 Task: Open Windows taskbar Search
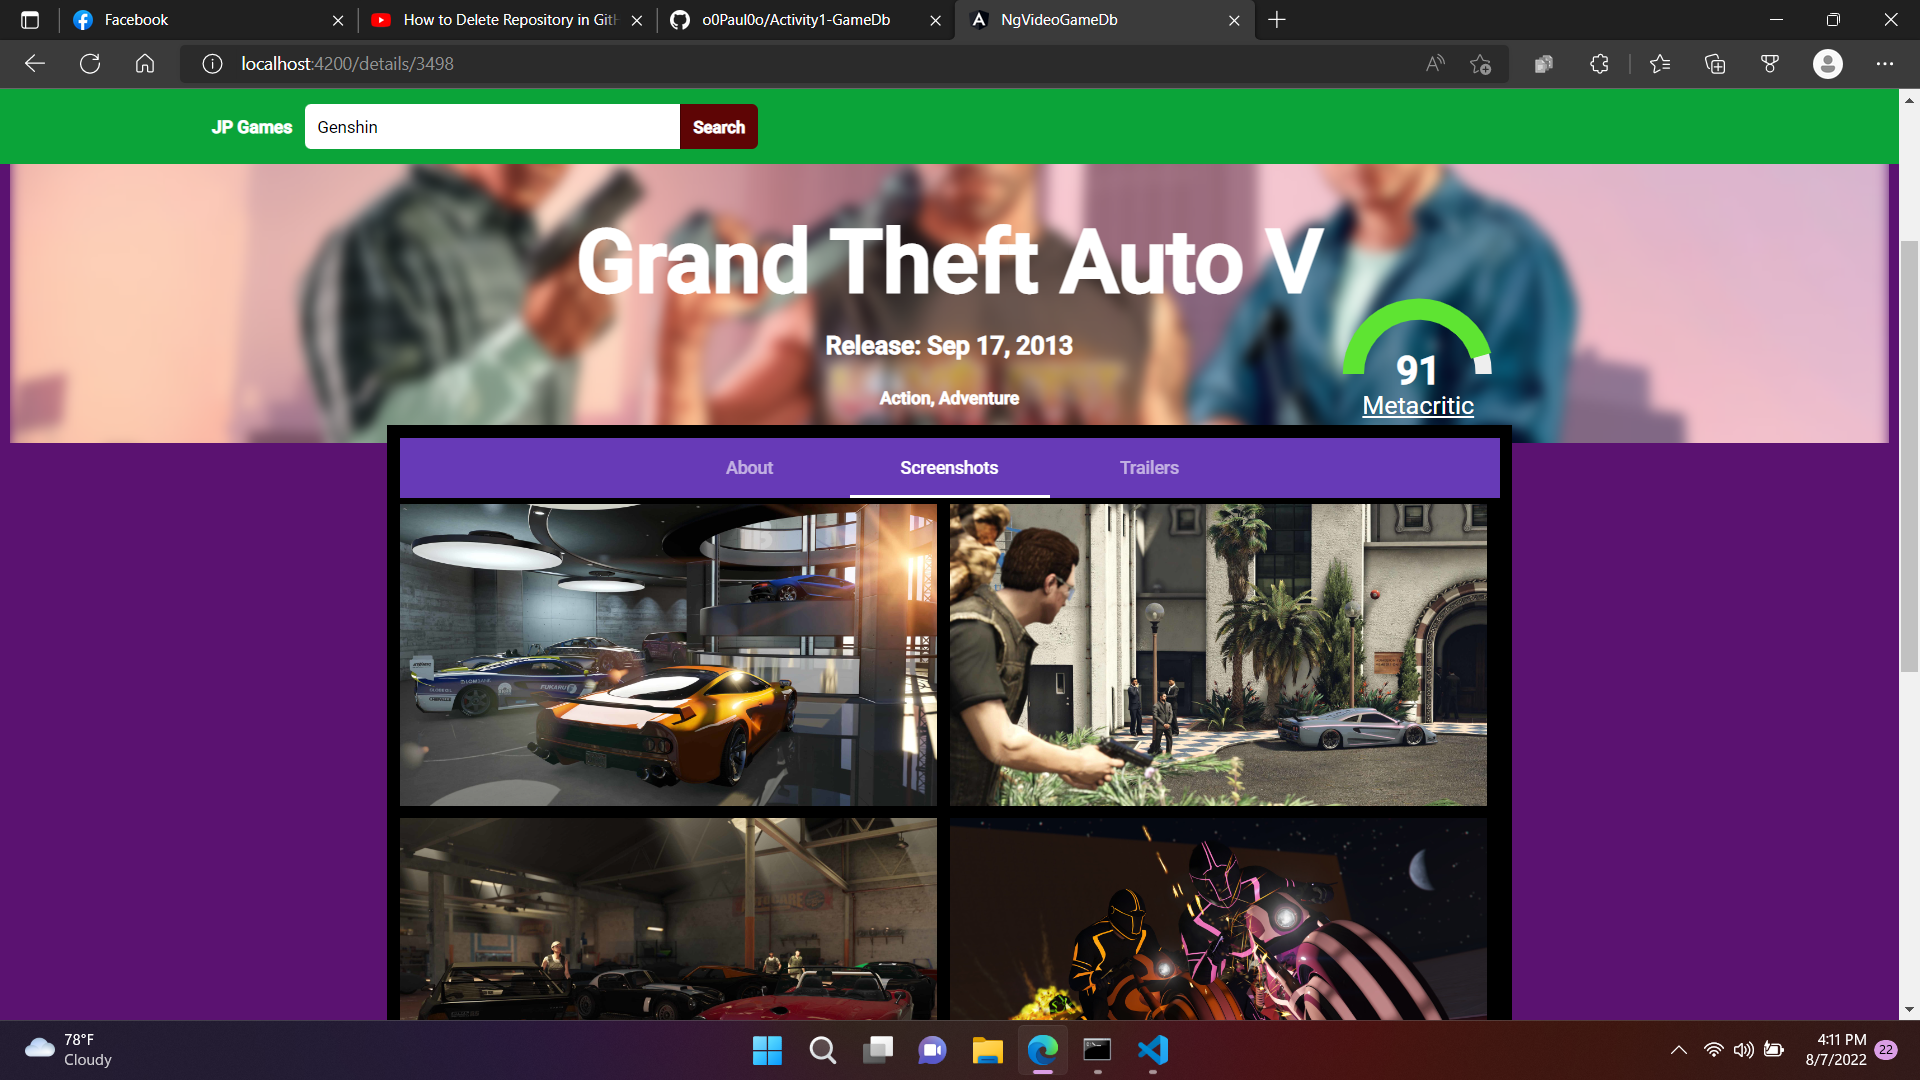click(822, 1050)
